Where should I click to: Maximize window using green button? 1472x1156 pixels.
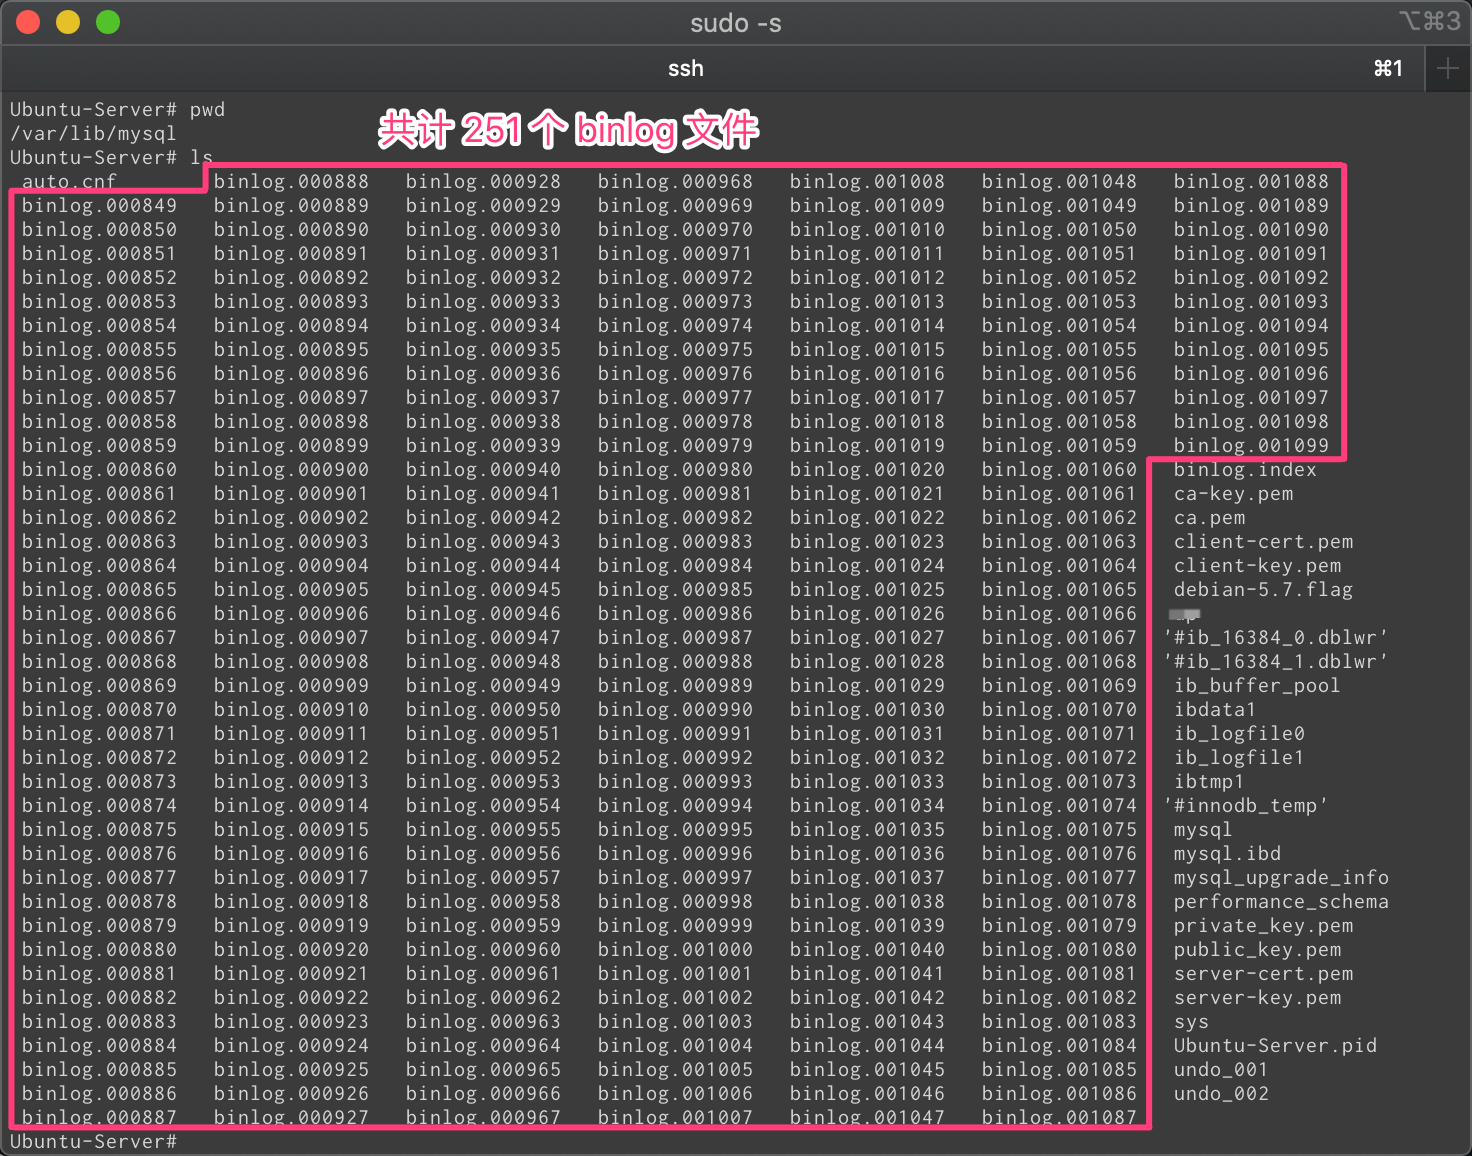point(108,22)
